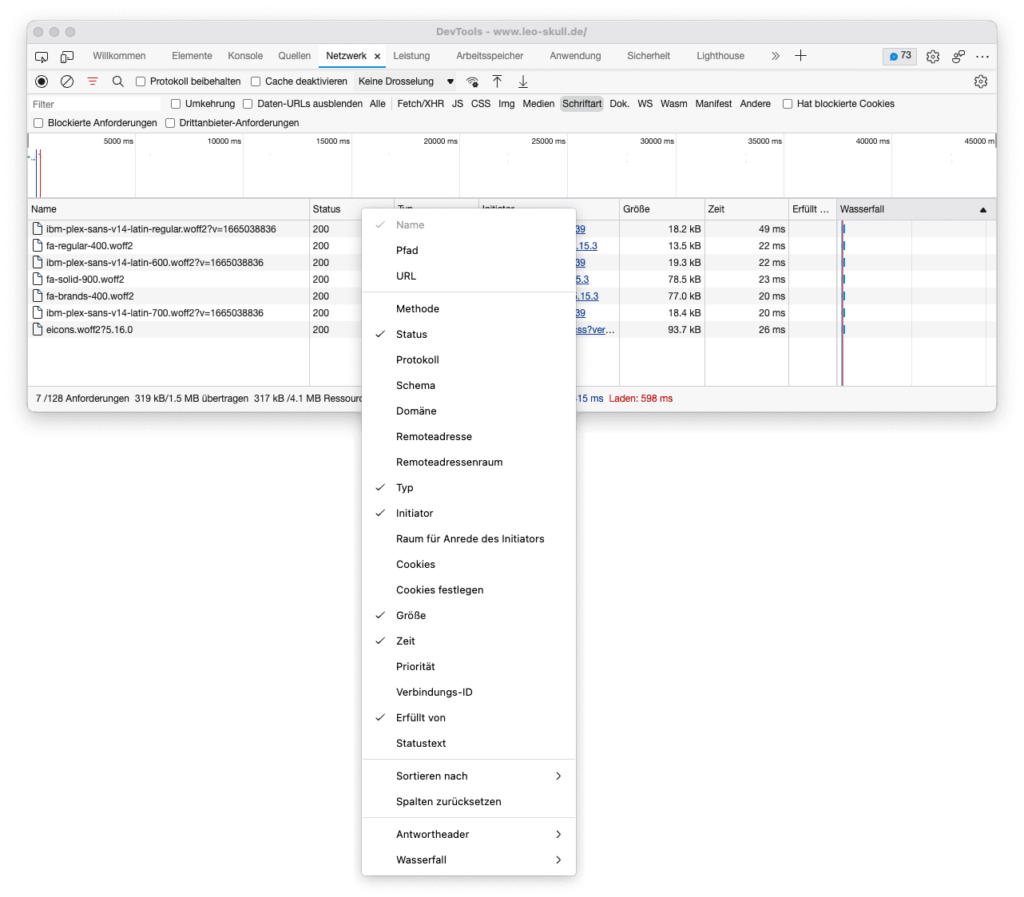Clear the network request log
The height and width of the screenshot is (897, 1024).
coord(65,81)
